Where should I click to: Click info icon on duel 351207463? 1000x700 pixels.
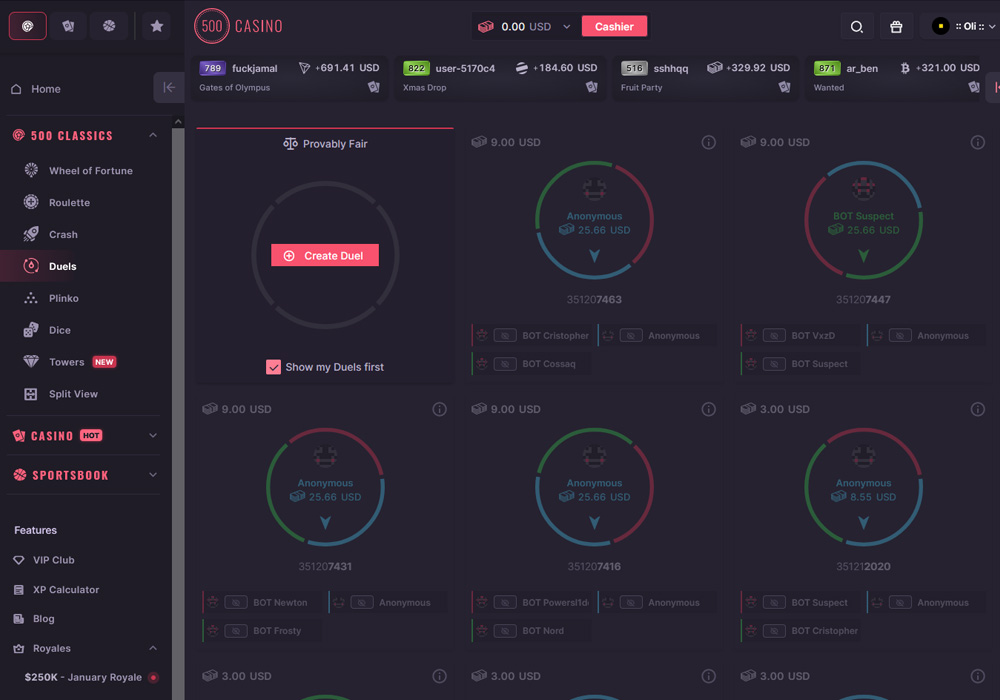[709, 142]
